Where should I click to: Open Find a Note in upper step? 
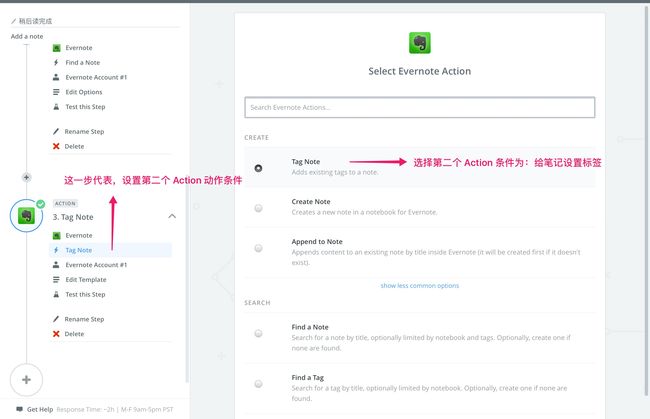(82, 63)
